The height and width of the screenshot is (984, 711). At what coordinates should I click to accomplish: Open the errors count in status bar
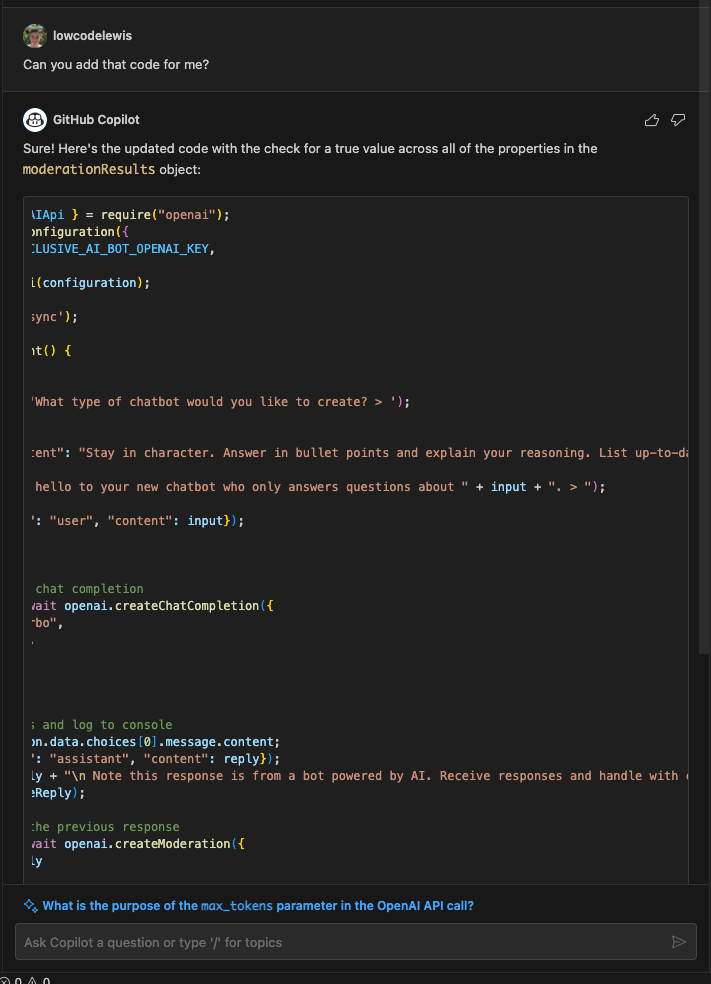coord(11,980)
